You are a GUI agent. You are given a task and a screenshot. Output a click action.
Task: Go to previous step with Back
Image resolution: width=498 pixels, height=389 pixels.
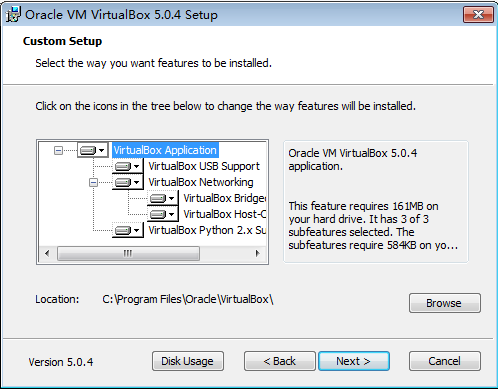[x=280, y=361]
